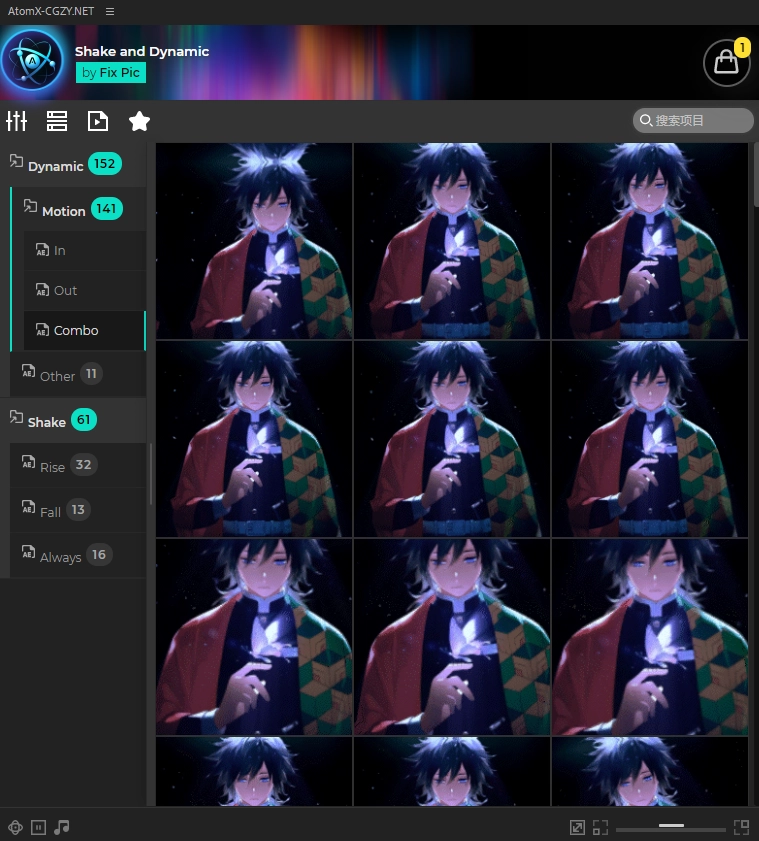The height and width of the screenshot is (841, 759).
Task: Toggle the pause preview icon
Action: (39, 827)
